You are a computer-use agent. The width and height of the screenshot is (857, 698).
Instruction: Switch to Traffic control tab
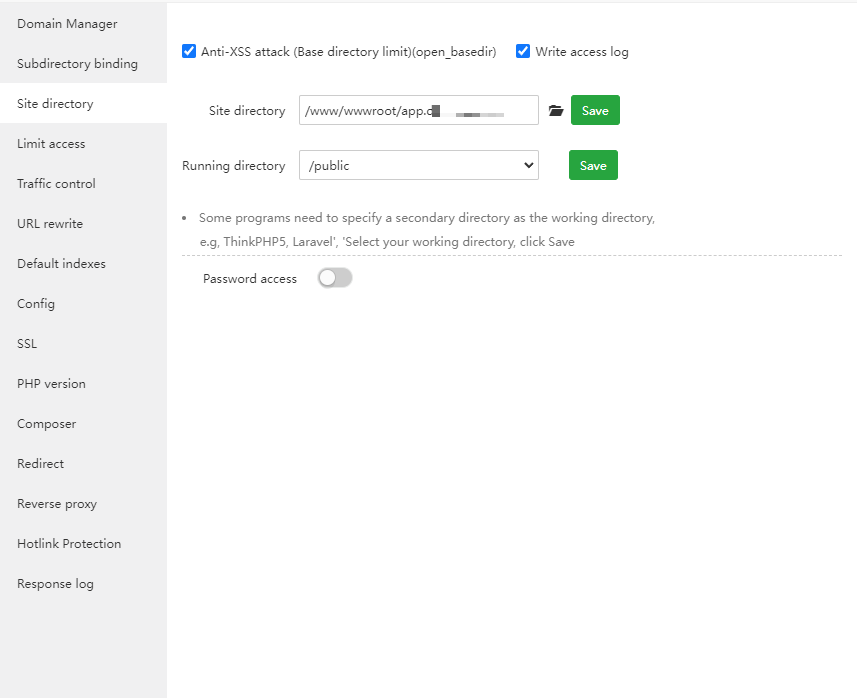tap(83, 183)
